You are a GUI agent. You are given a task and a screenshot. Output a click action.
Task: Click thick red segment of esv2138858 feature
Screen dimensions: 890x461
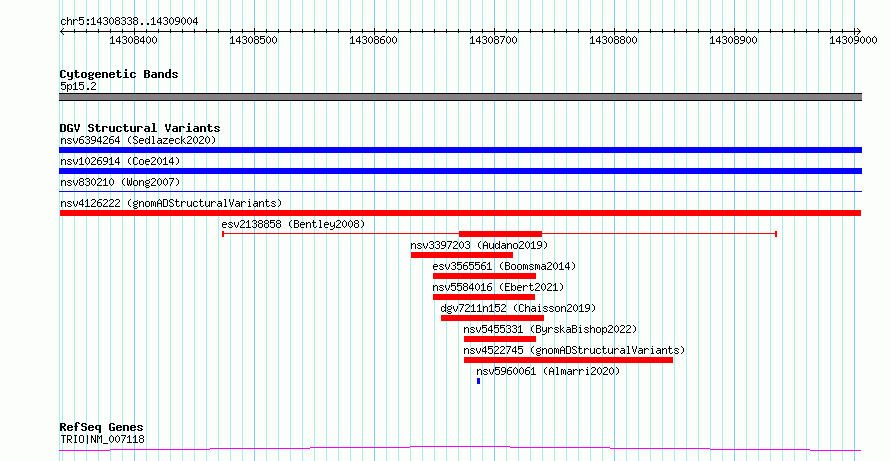pyautogui.click(x=500, y=234)
